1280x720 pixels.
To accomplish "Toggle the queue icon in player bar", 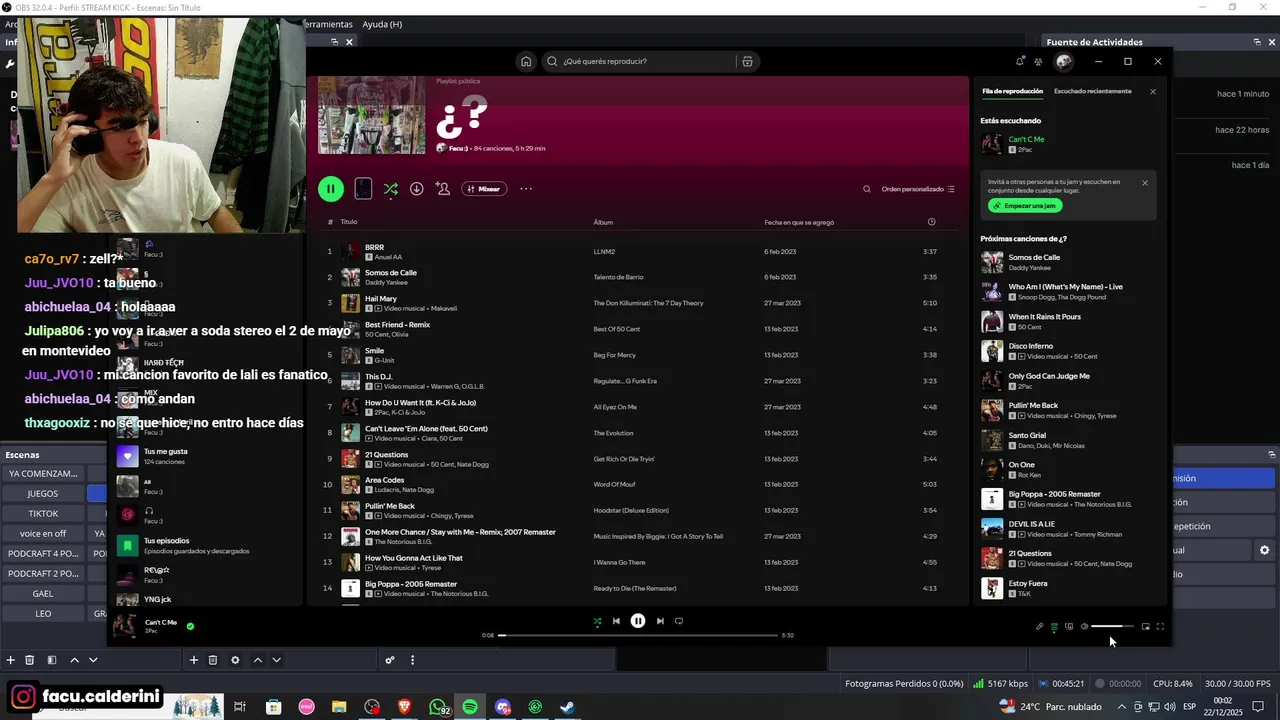I will tap(1054, 627).
